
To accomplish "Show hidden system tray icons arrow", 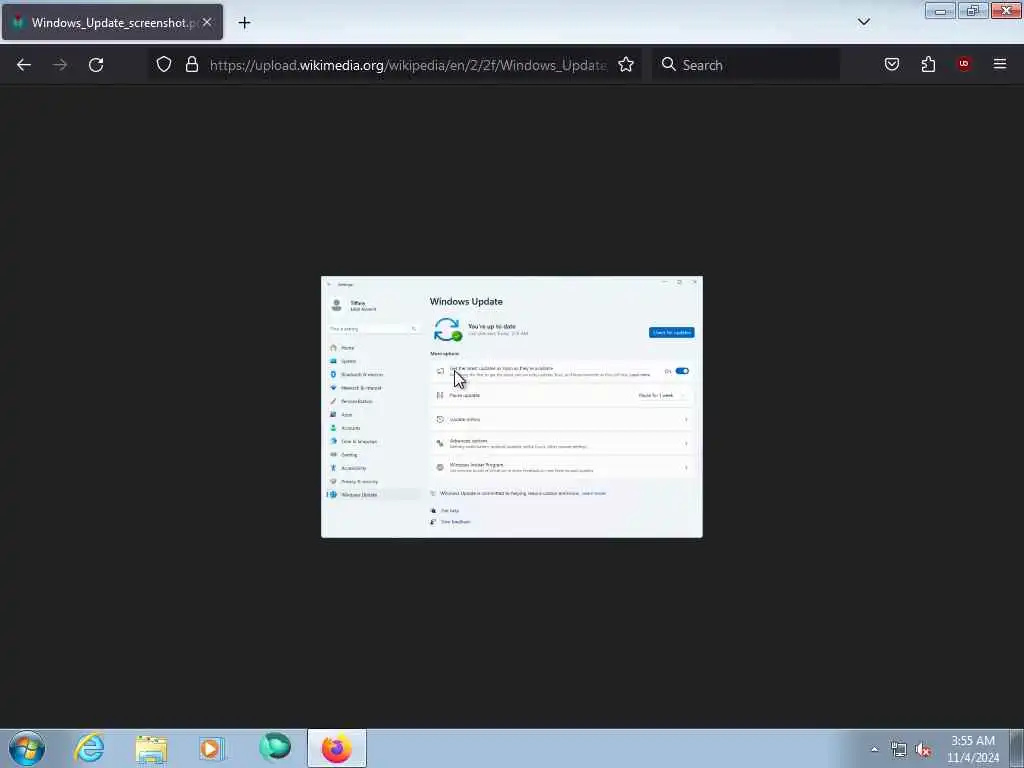I will point(874,750).
